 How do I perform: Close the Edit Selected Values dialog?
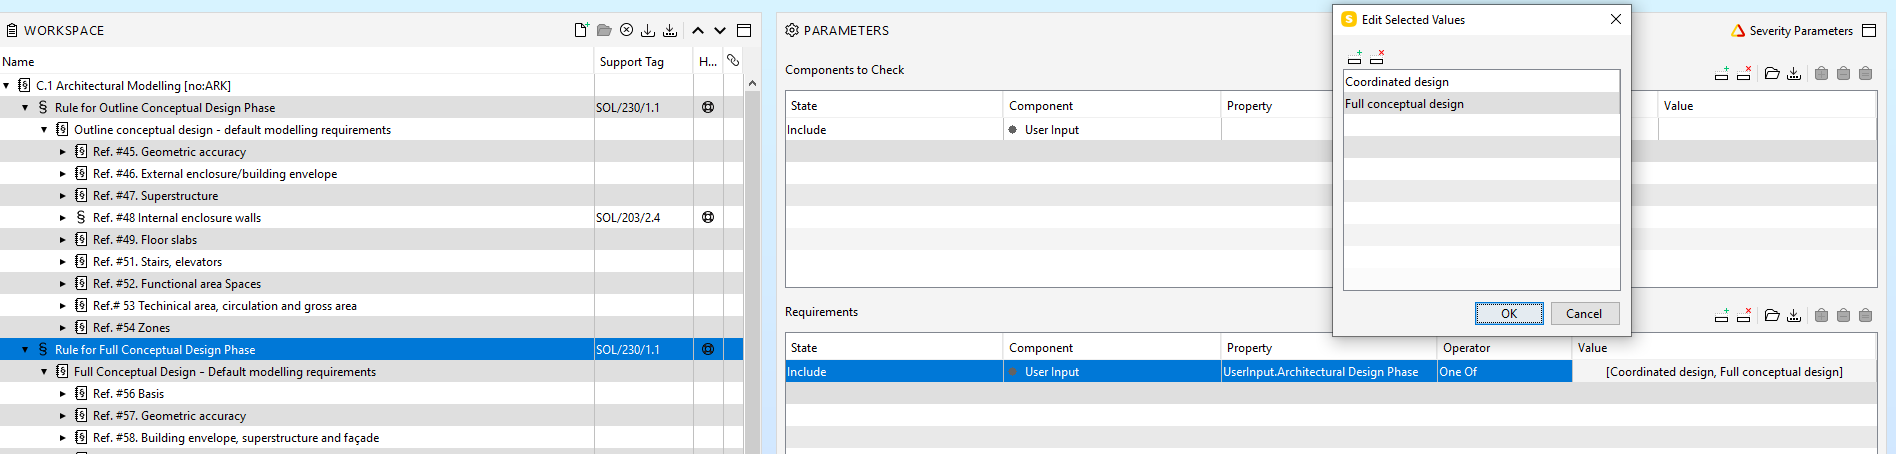(1615, 19)
